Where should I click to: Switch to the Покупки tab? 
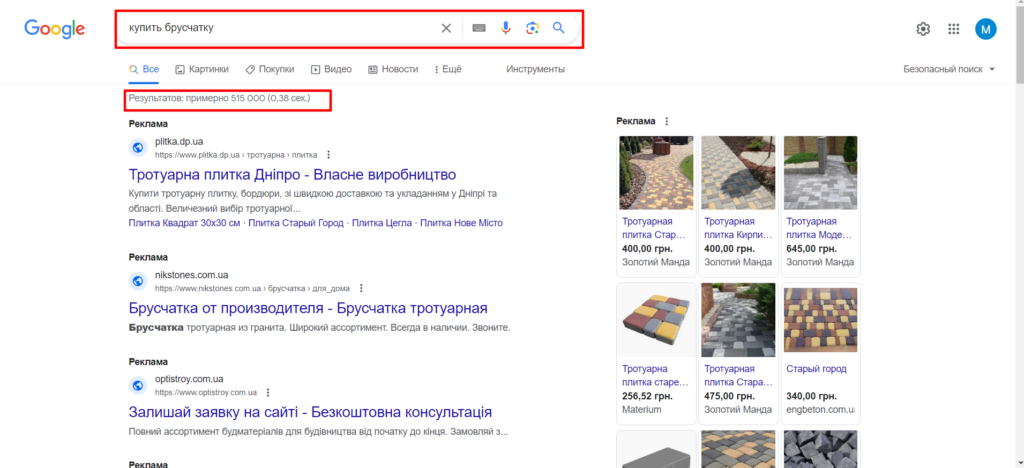[x=270, y=69]
